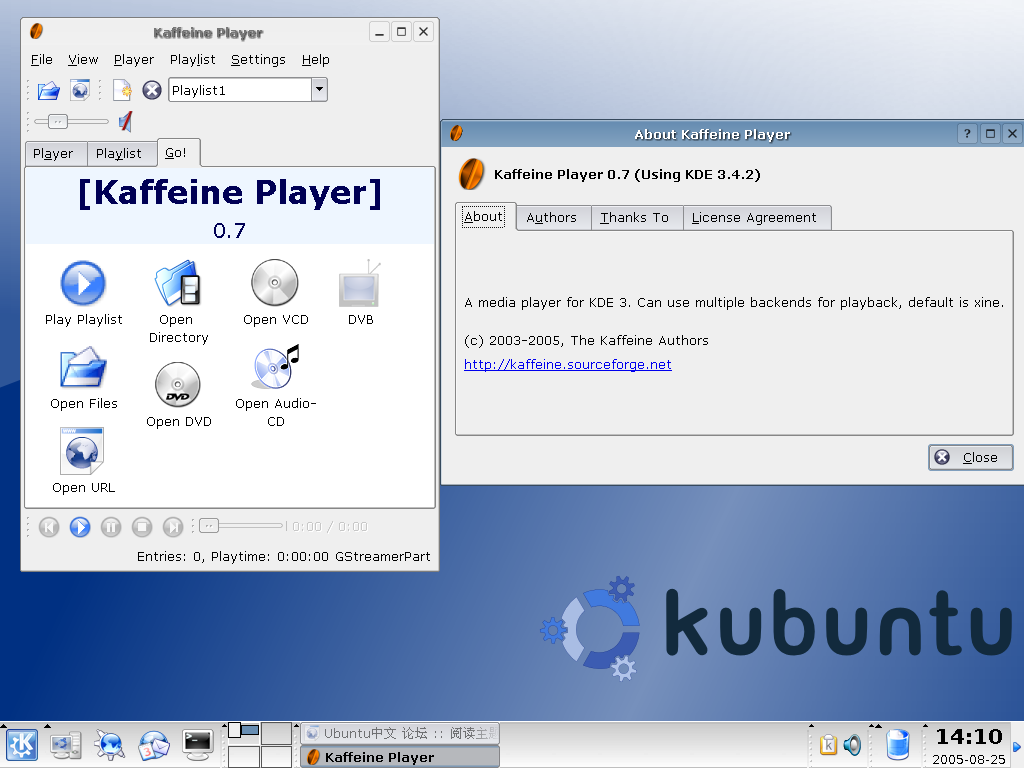Image resolution: width=1024 pixels, height=768 pixels.
Task: Click inside the Playlist1 name field
Action: click(x=240, y=90)
